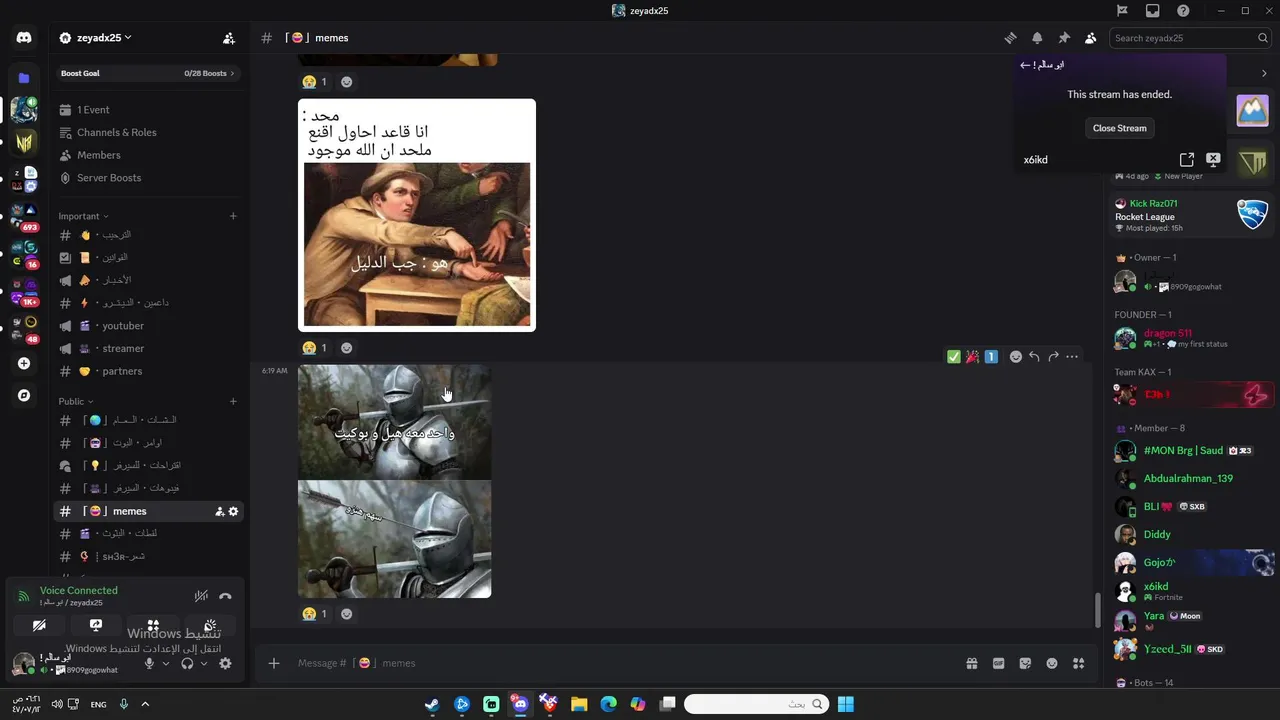The image size is (1280, 720).
Task: Open User Settings gear
Action: (225, 663)
